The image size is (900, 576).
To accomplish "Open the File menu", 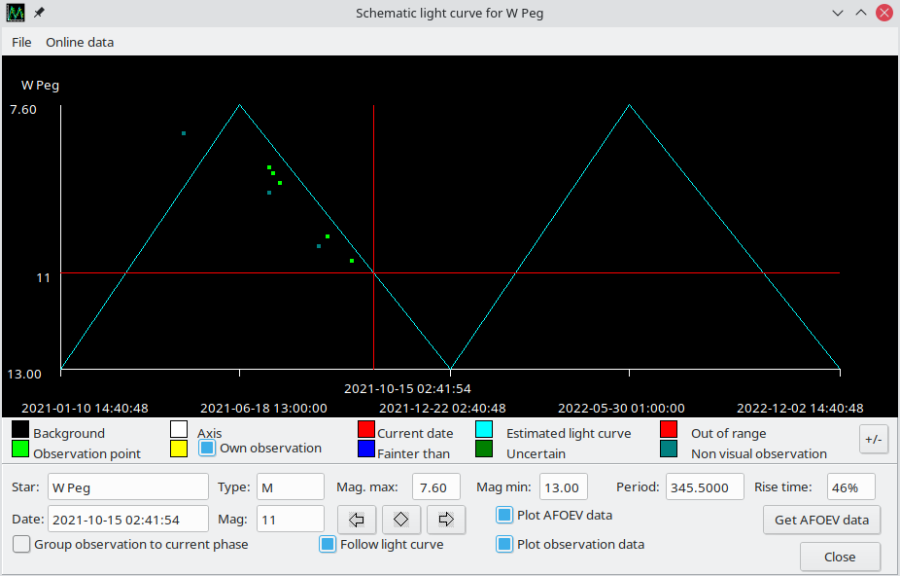I will [x=22, y=42].
